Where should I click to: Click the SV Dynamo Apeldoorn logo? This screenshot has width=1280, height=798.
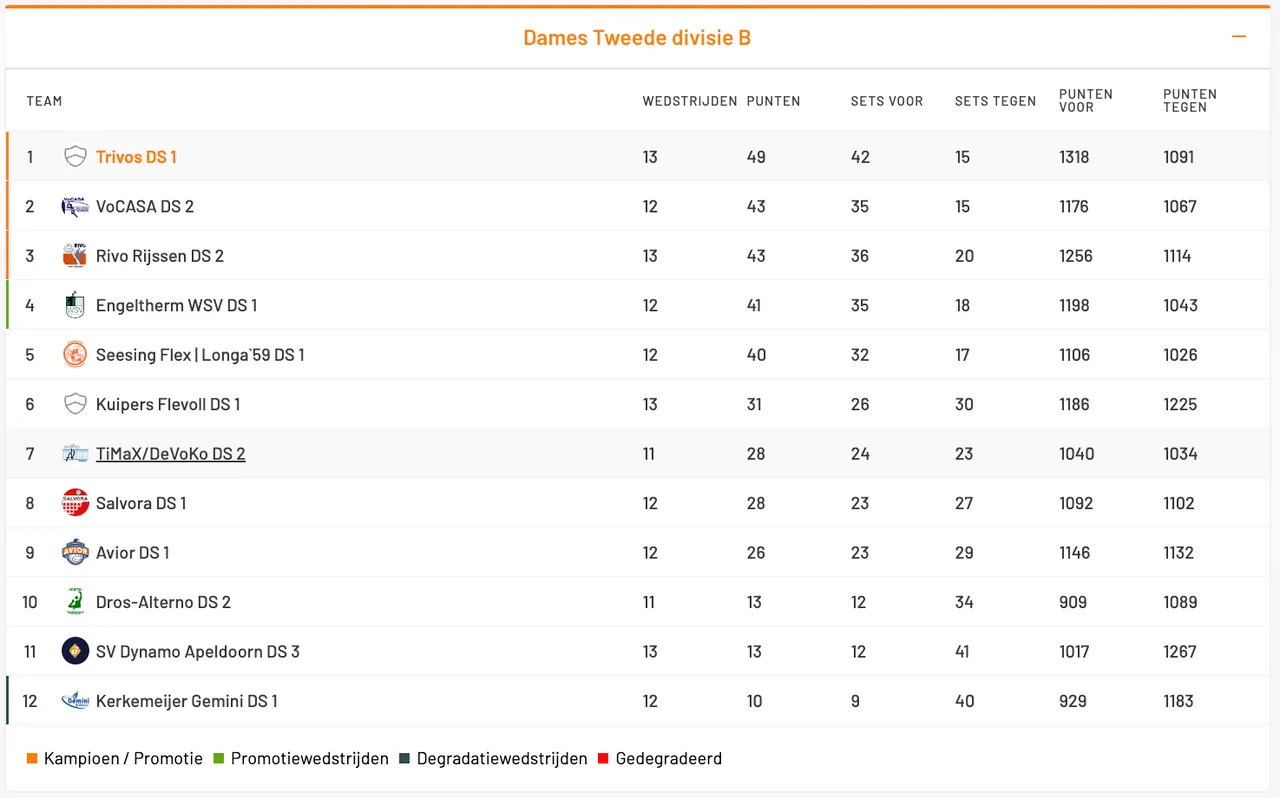tap(75, 652)
